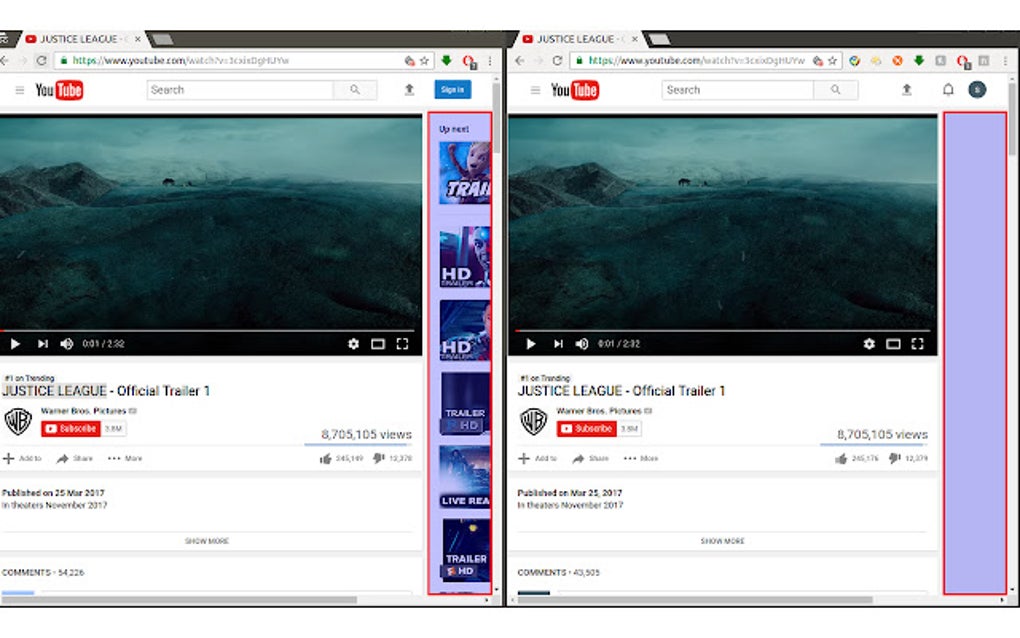
Task: Click the video progress bar in left player
Action: point(208,331)
